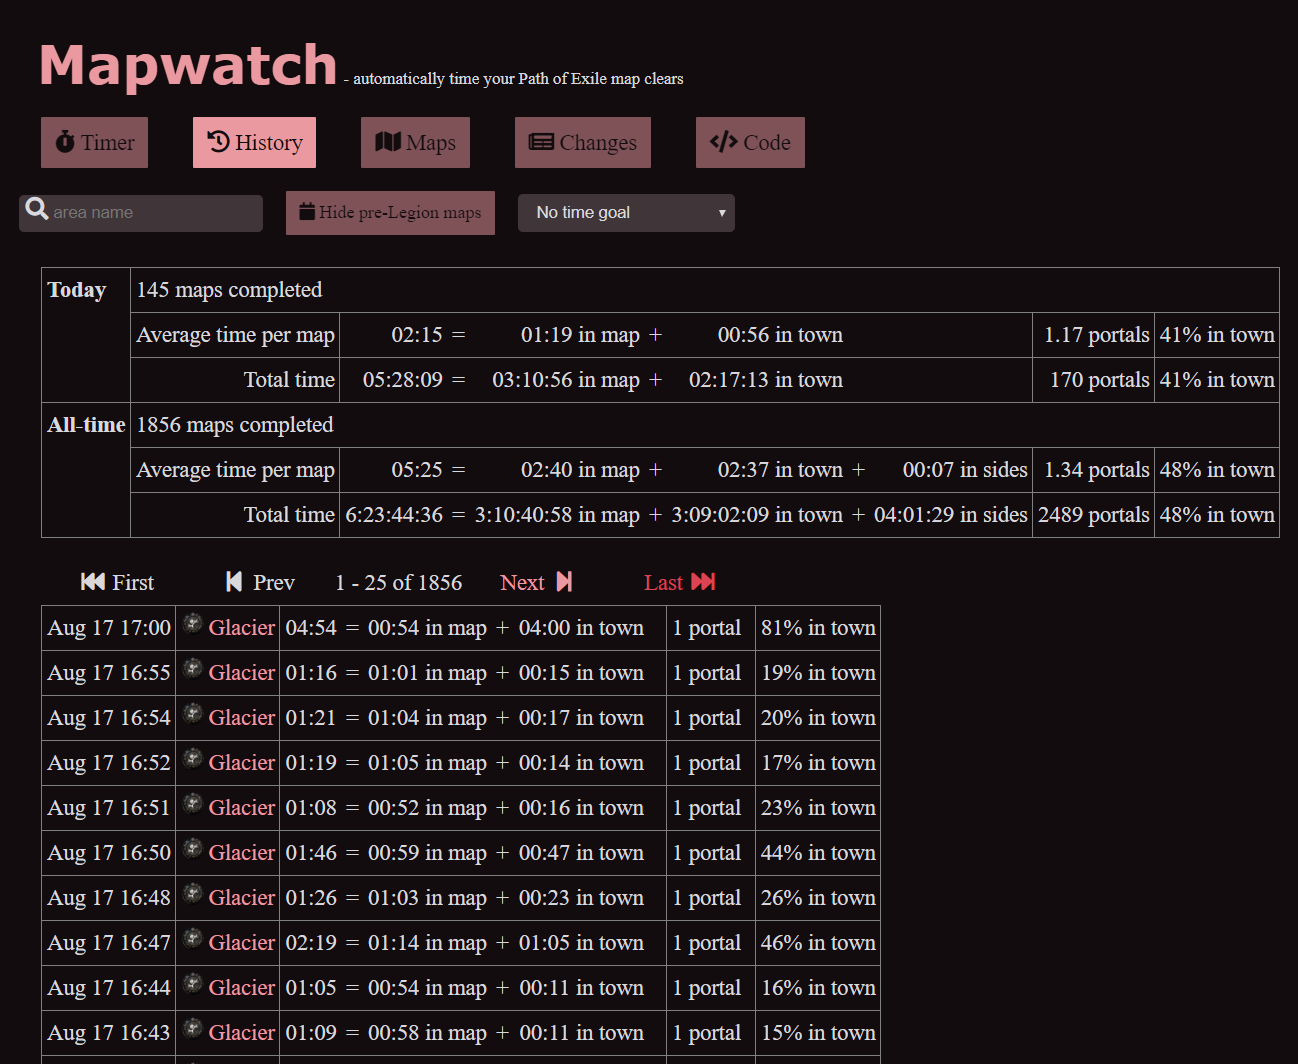Click Glacier map icon in 16:55 row
1298x1064 pixels.
[x=193, y=668]
